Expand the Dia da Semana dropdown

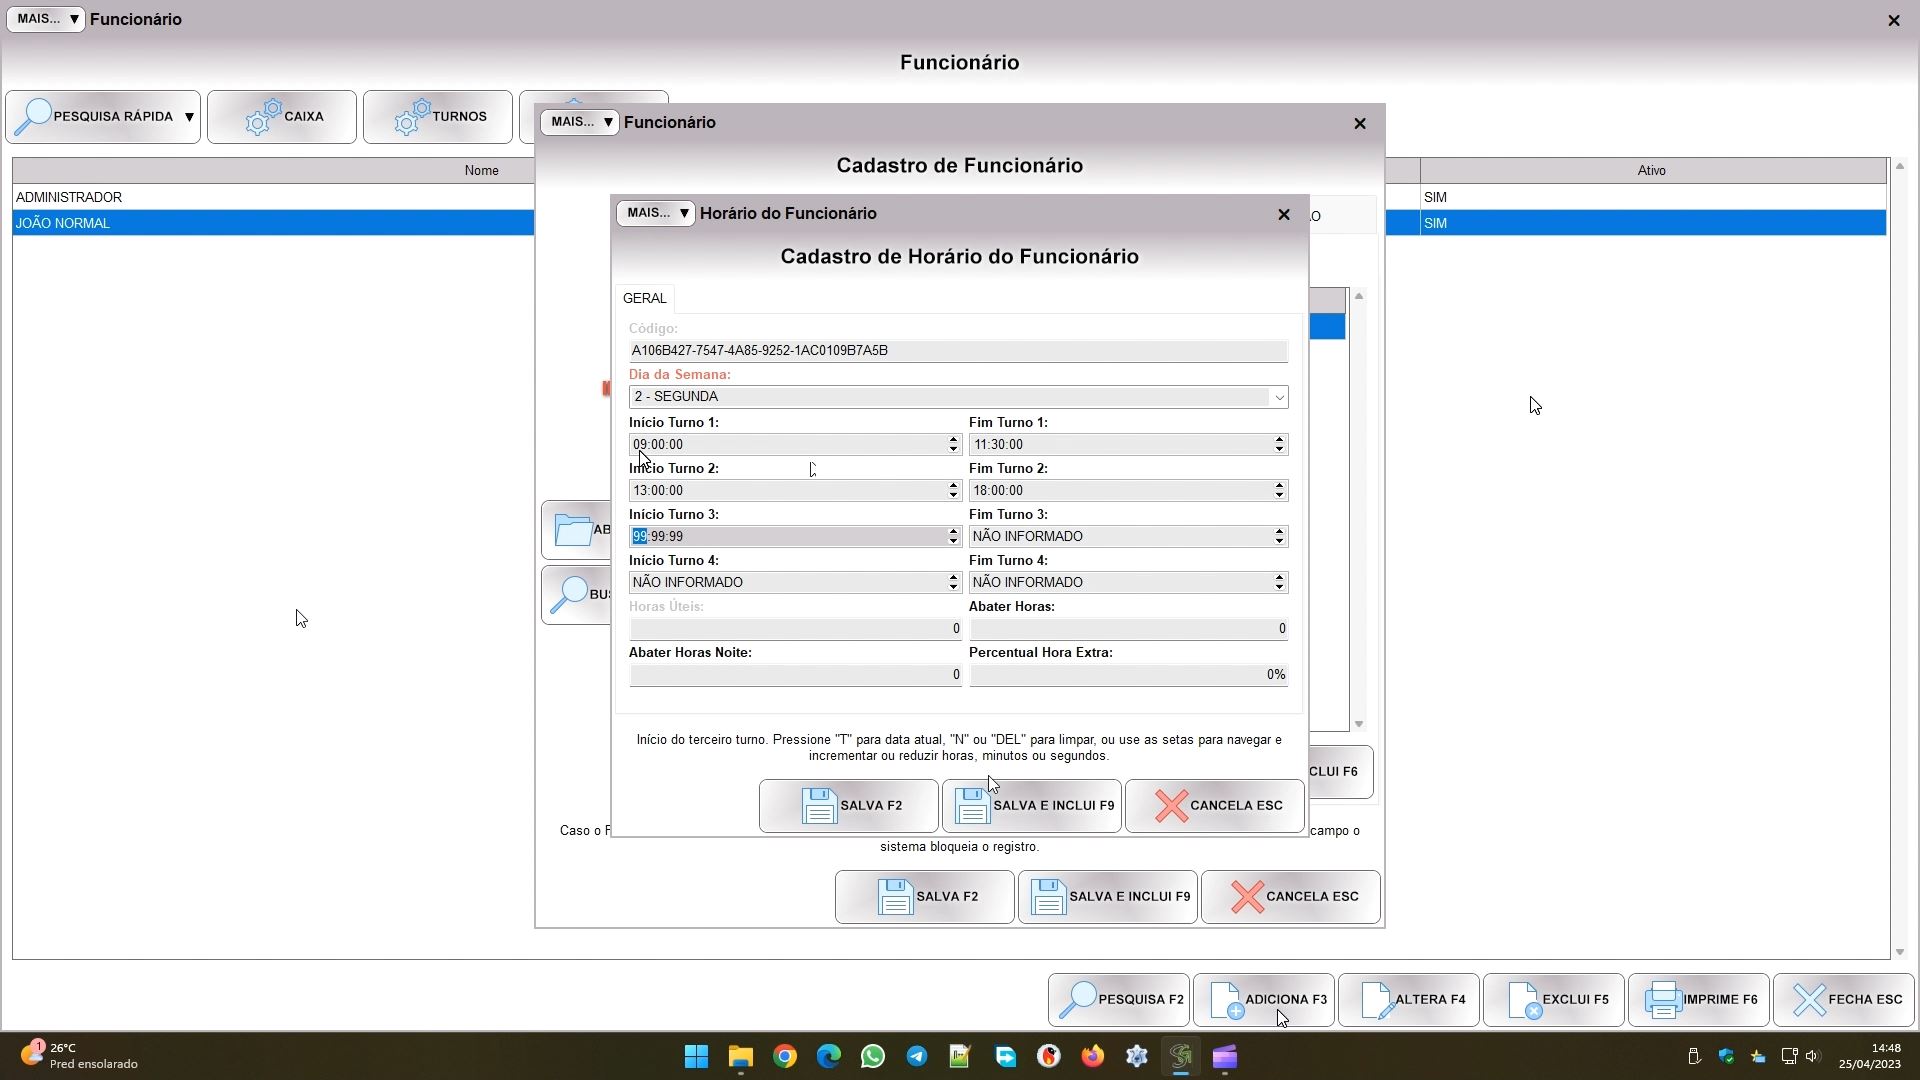(1278, 398)
